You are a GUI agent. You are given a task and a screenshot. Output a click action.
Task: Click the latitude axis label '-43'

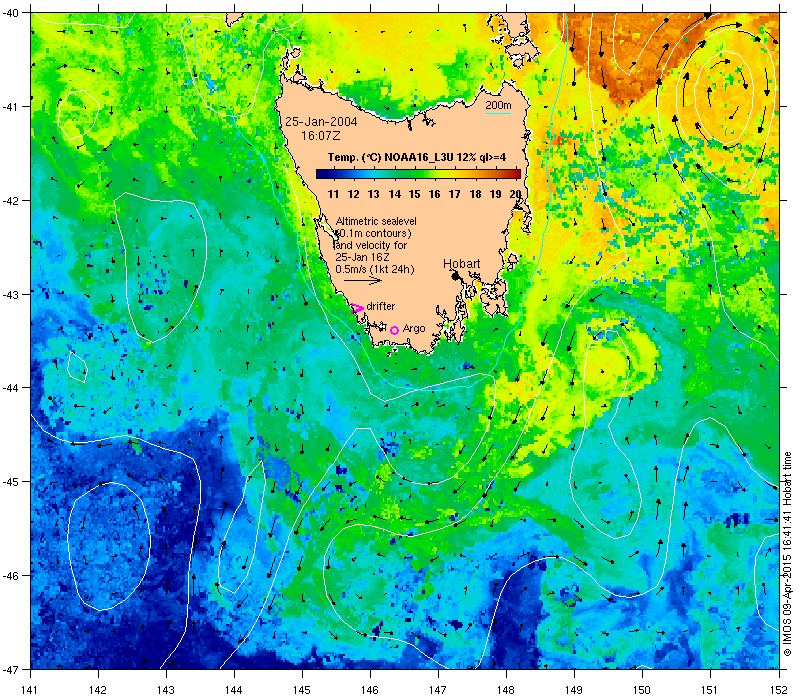pyautogui.click(x=11, y=294)
